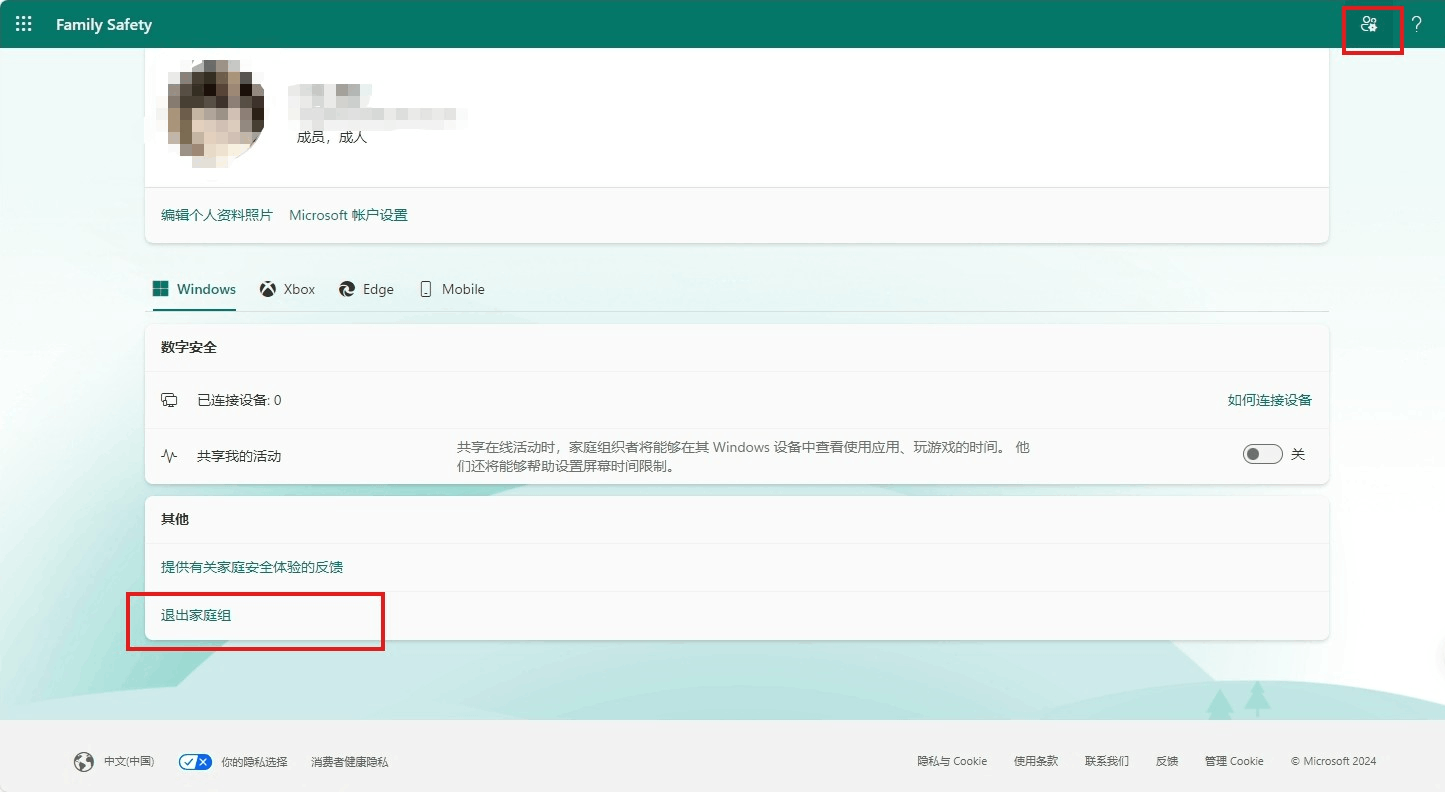
Task: Open Microsoft 帐户设置 link
Action: pos(348,215)
